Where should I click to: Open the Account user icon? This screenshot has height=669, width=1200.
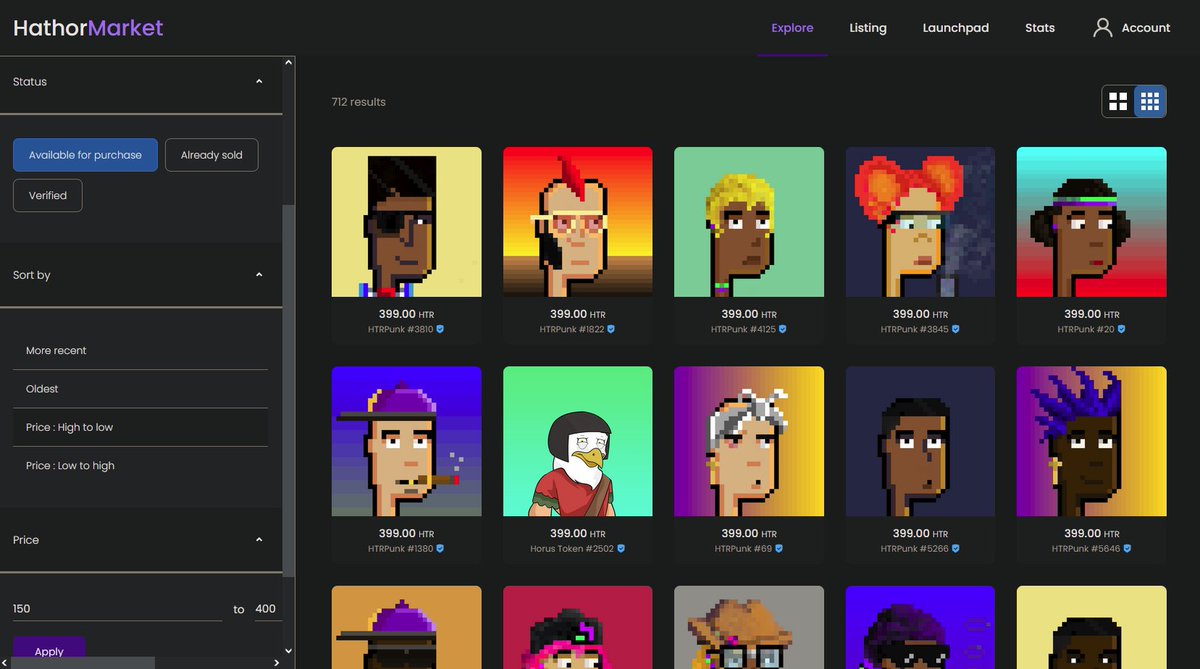(x=1102, y=28)
